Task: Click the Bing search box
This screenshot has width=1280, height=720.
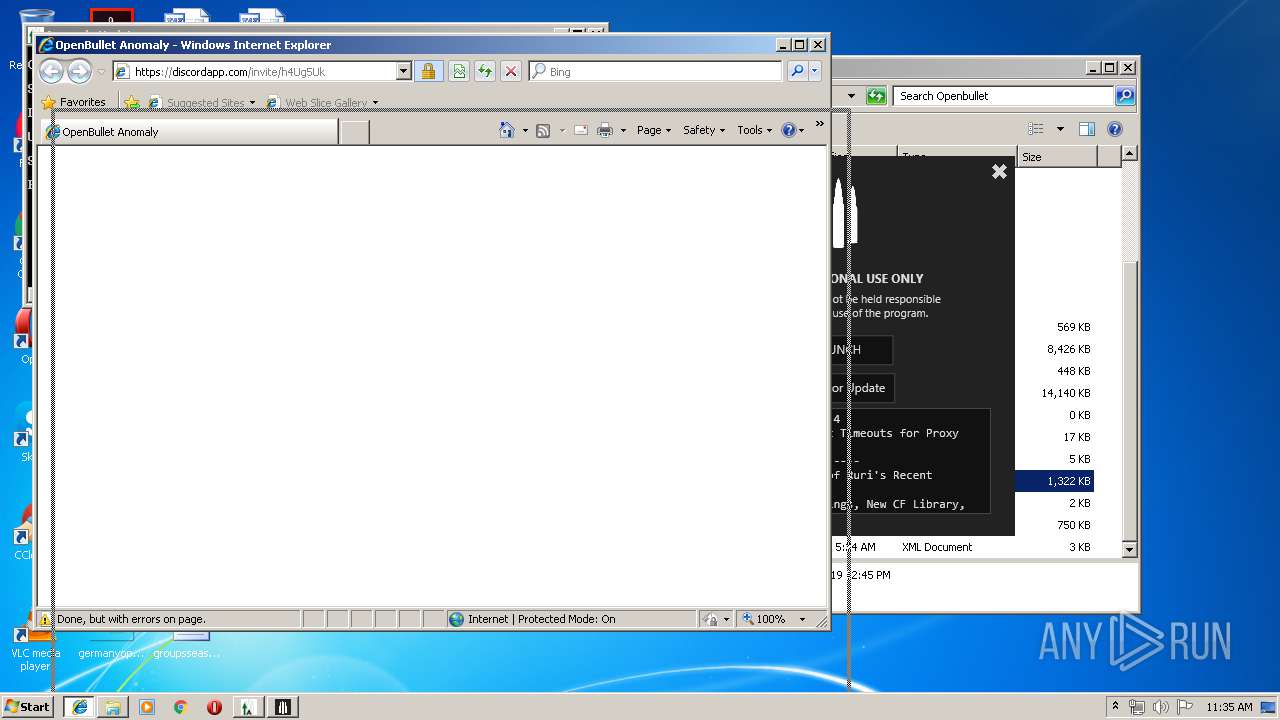Action: pyautogui.click(x=656, y=71)
